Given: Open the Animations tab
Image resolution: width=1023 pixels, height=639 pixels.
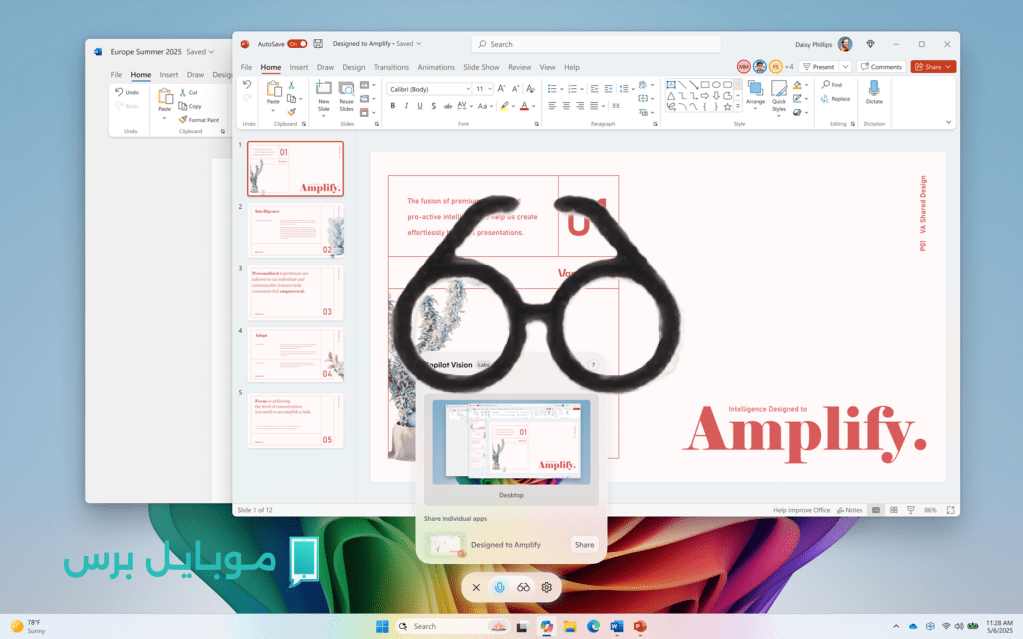Looking at the screenshot, I should tap(436, 67).
